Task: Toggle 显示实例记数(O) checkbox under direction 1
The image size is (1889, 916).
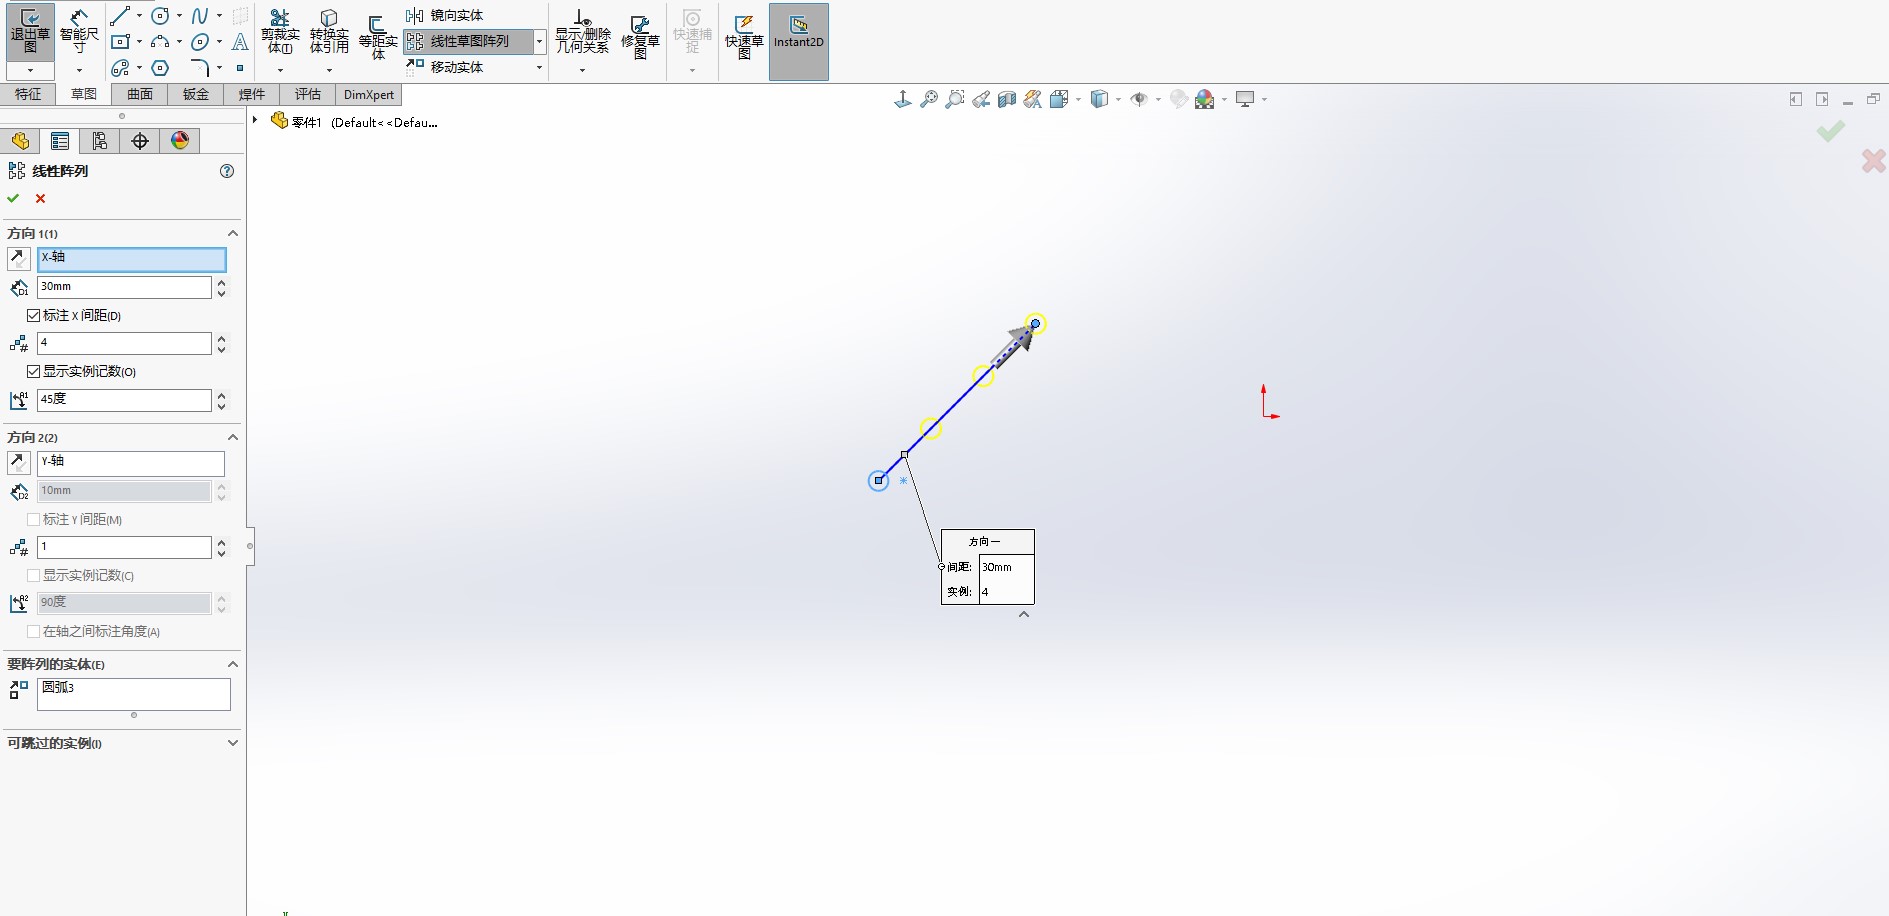Action: (x=34, y=371)
